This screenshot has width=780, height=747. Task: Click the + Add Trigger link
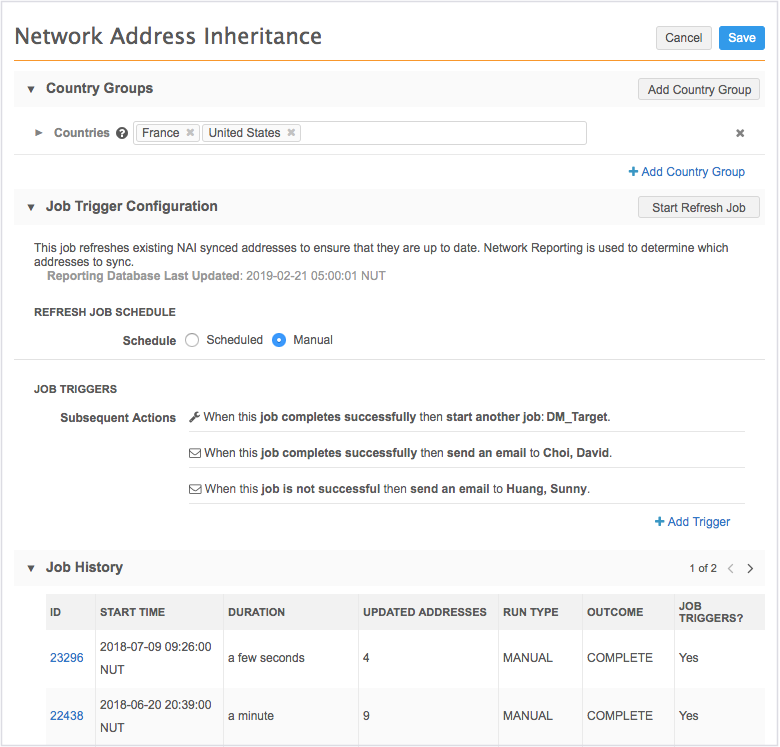point(692,522)
